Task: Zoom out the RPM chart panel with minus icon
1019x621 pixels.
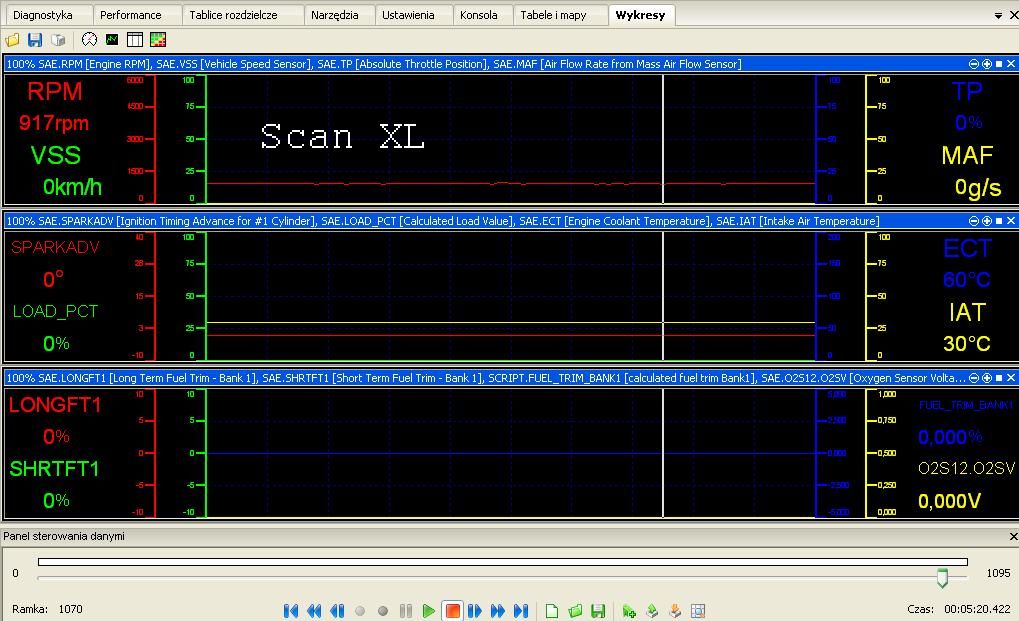Action: pos(975,64)
